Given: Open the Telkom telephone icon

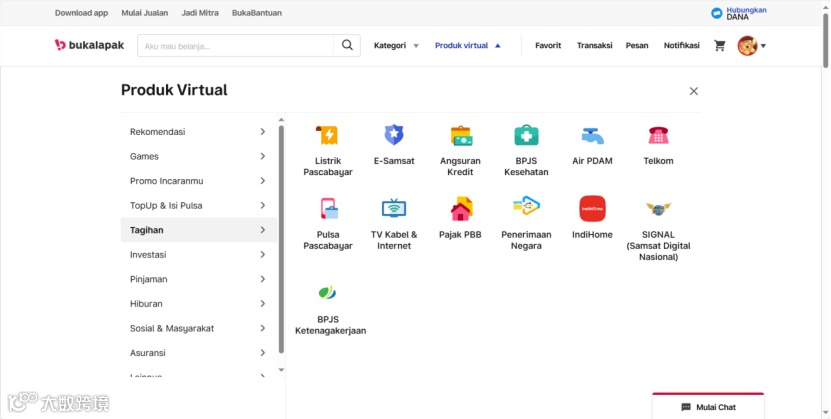Looking at the screenshot, I should pyautogui.click(x=658, y=136).
